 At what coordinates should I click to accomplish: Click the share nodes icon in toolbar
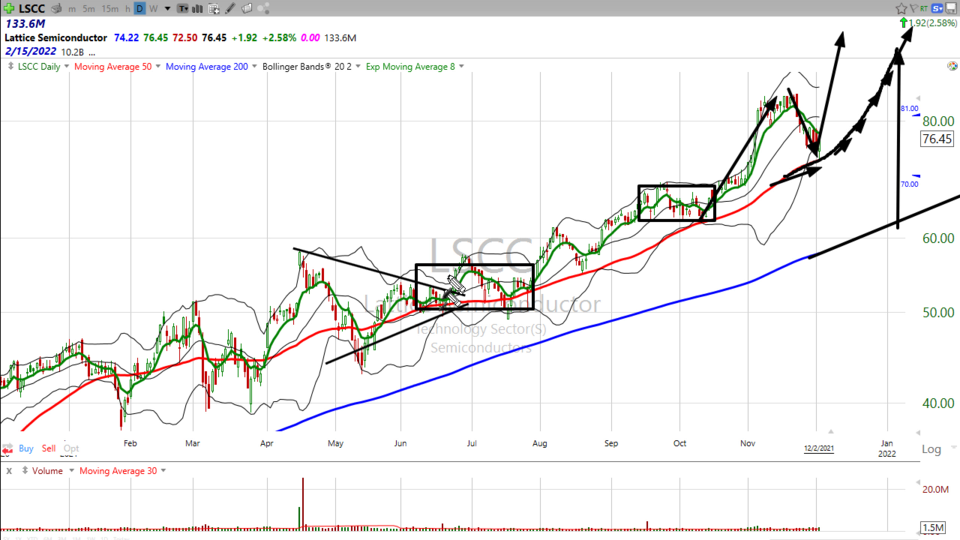pos(264,9)
